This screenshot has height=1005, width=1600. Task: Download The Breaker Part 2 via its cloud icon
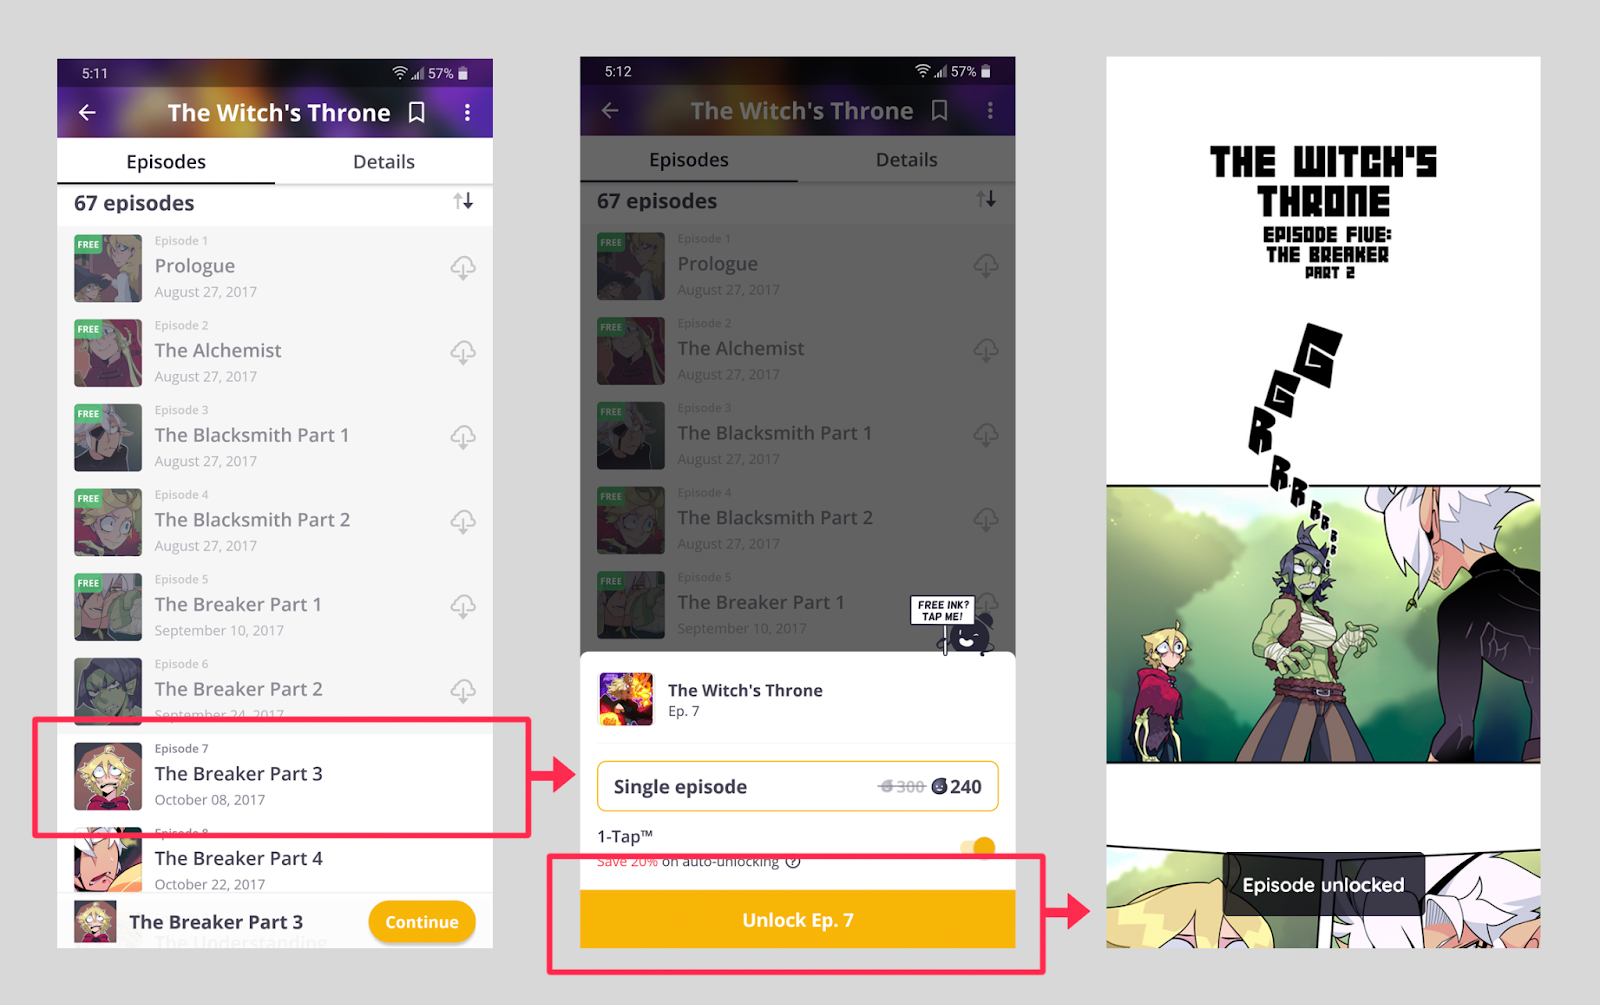point(463,691)
